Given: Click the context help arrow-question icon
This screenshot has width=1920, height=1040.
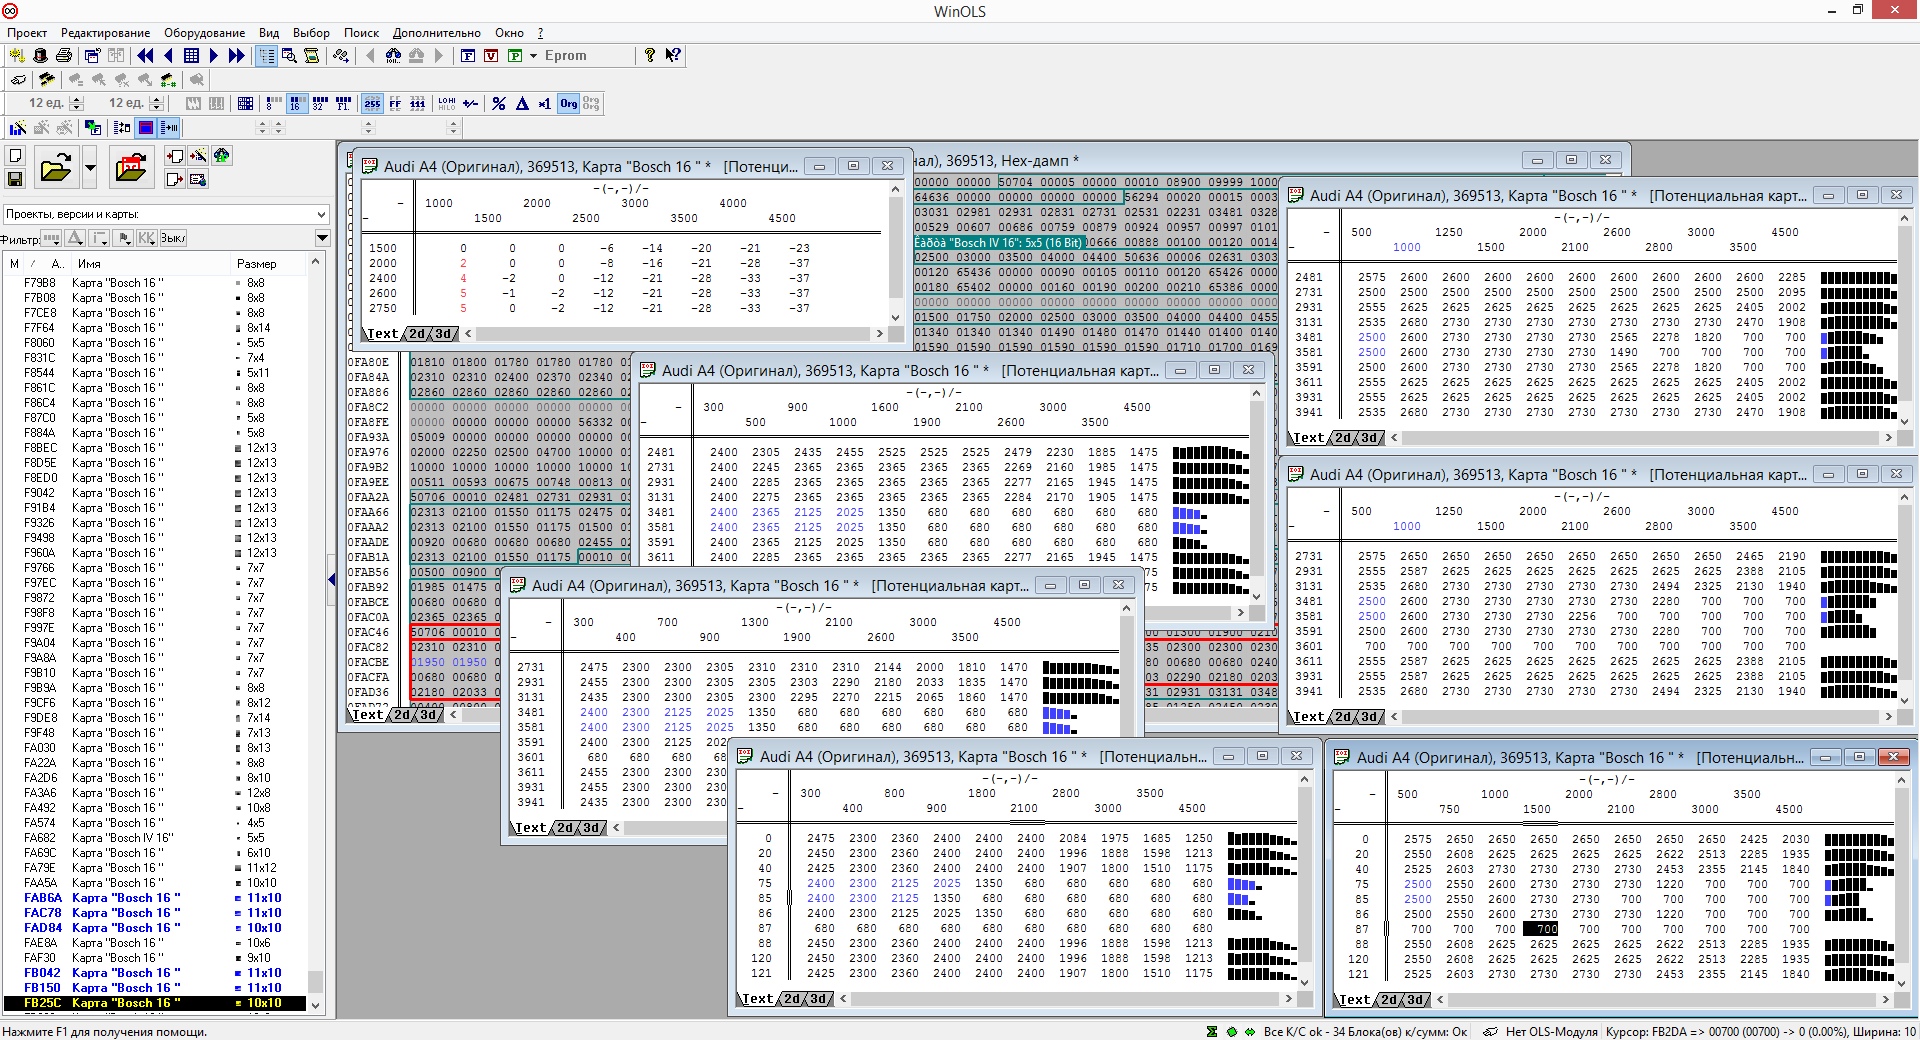Looking at the screenshot, I should 673,56.
